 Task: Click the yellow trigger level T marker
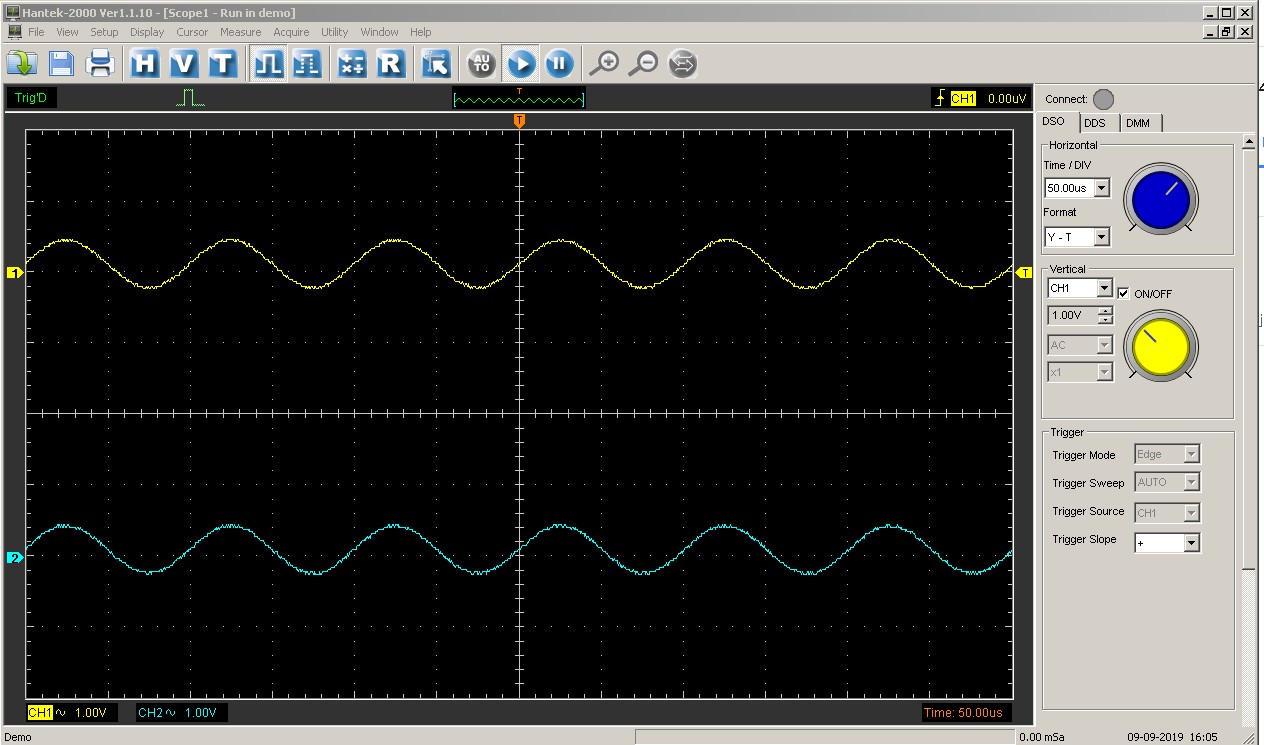[x=1024, y=272]
